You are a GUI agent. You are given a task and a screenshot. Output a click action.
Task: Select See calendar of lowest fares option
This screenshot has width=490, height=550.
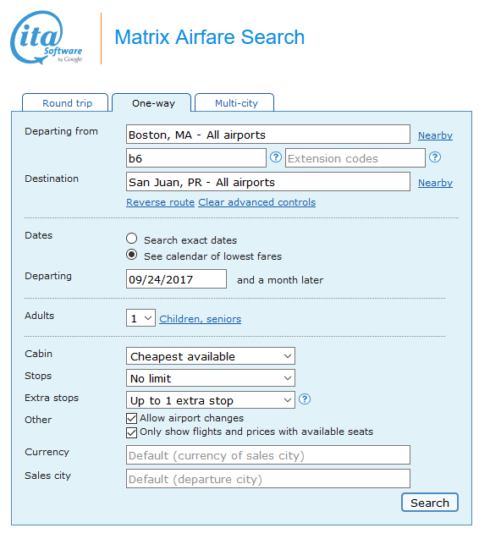(132, 255)
